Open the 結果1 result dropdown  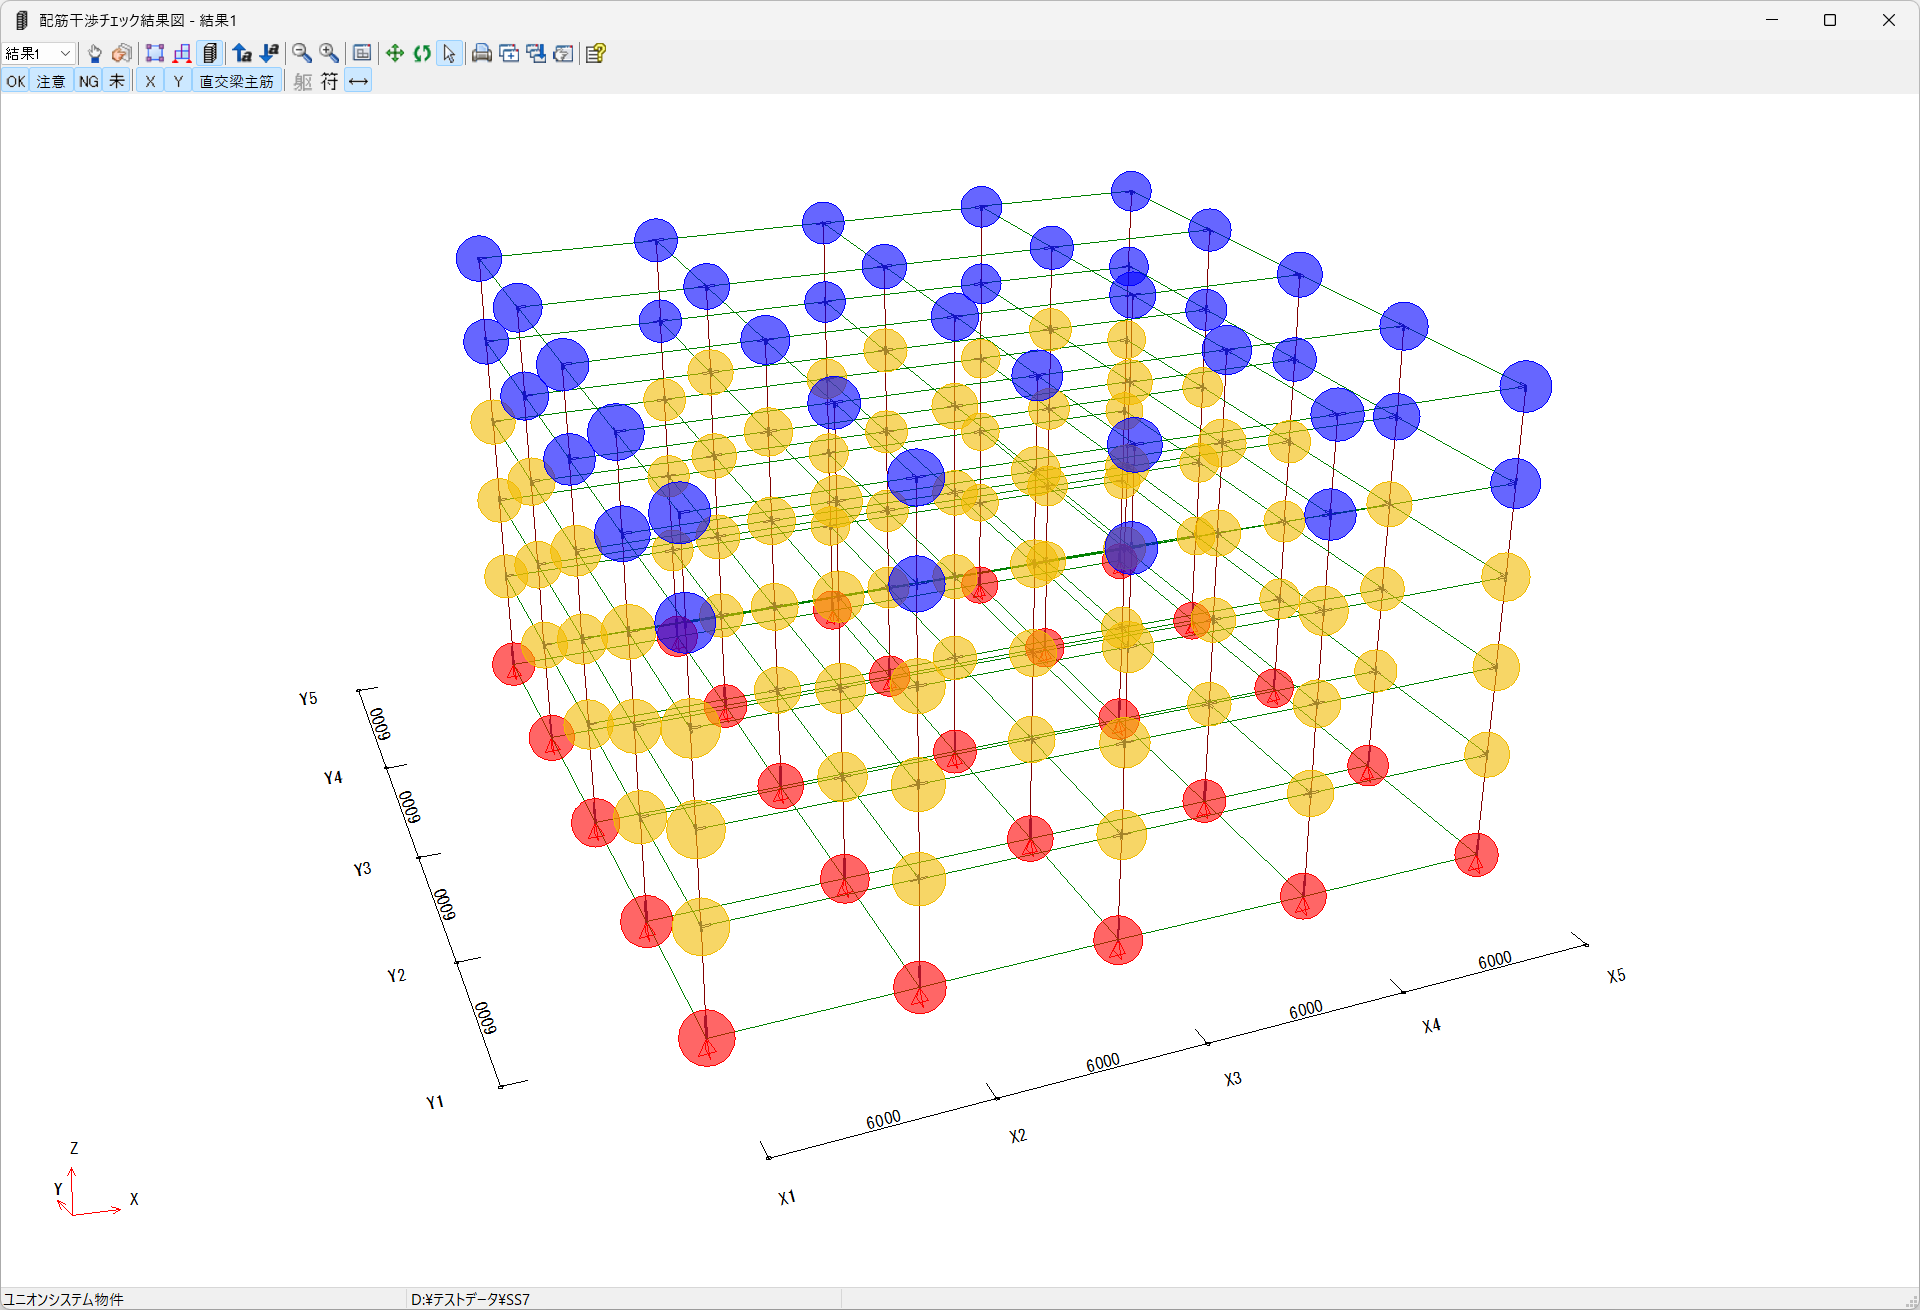click(65, 54)
